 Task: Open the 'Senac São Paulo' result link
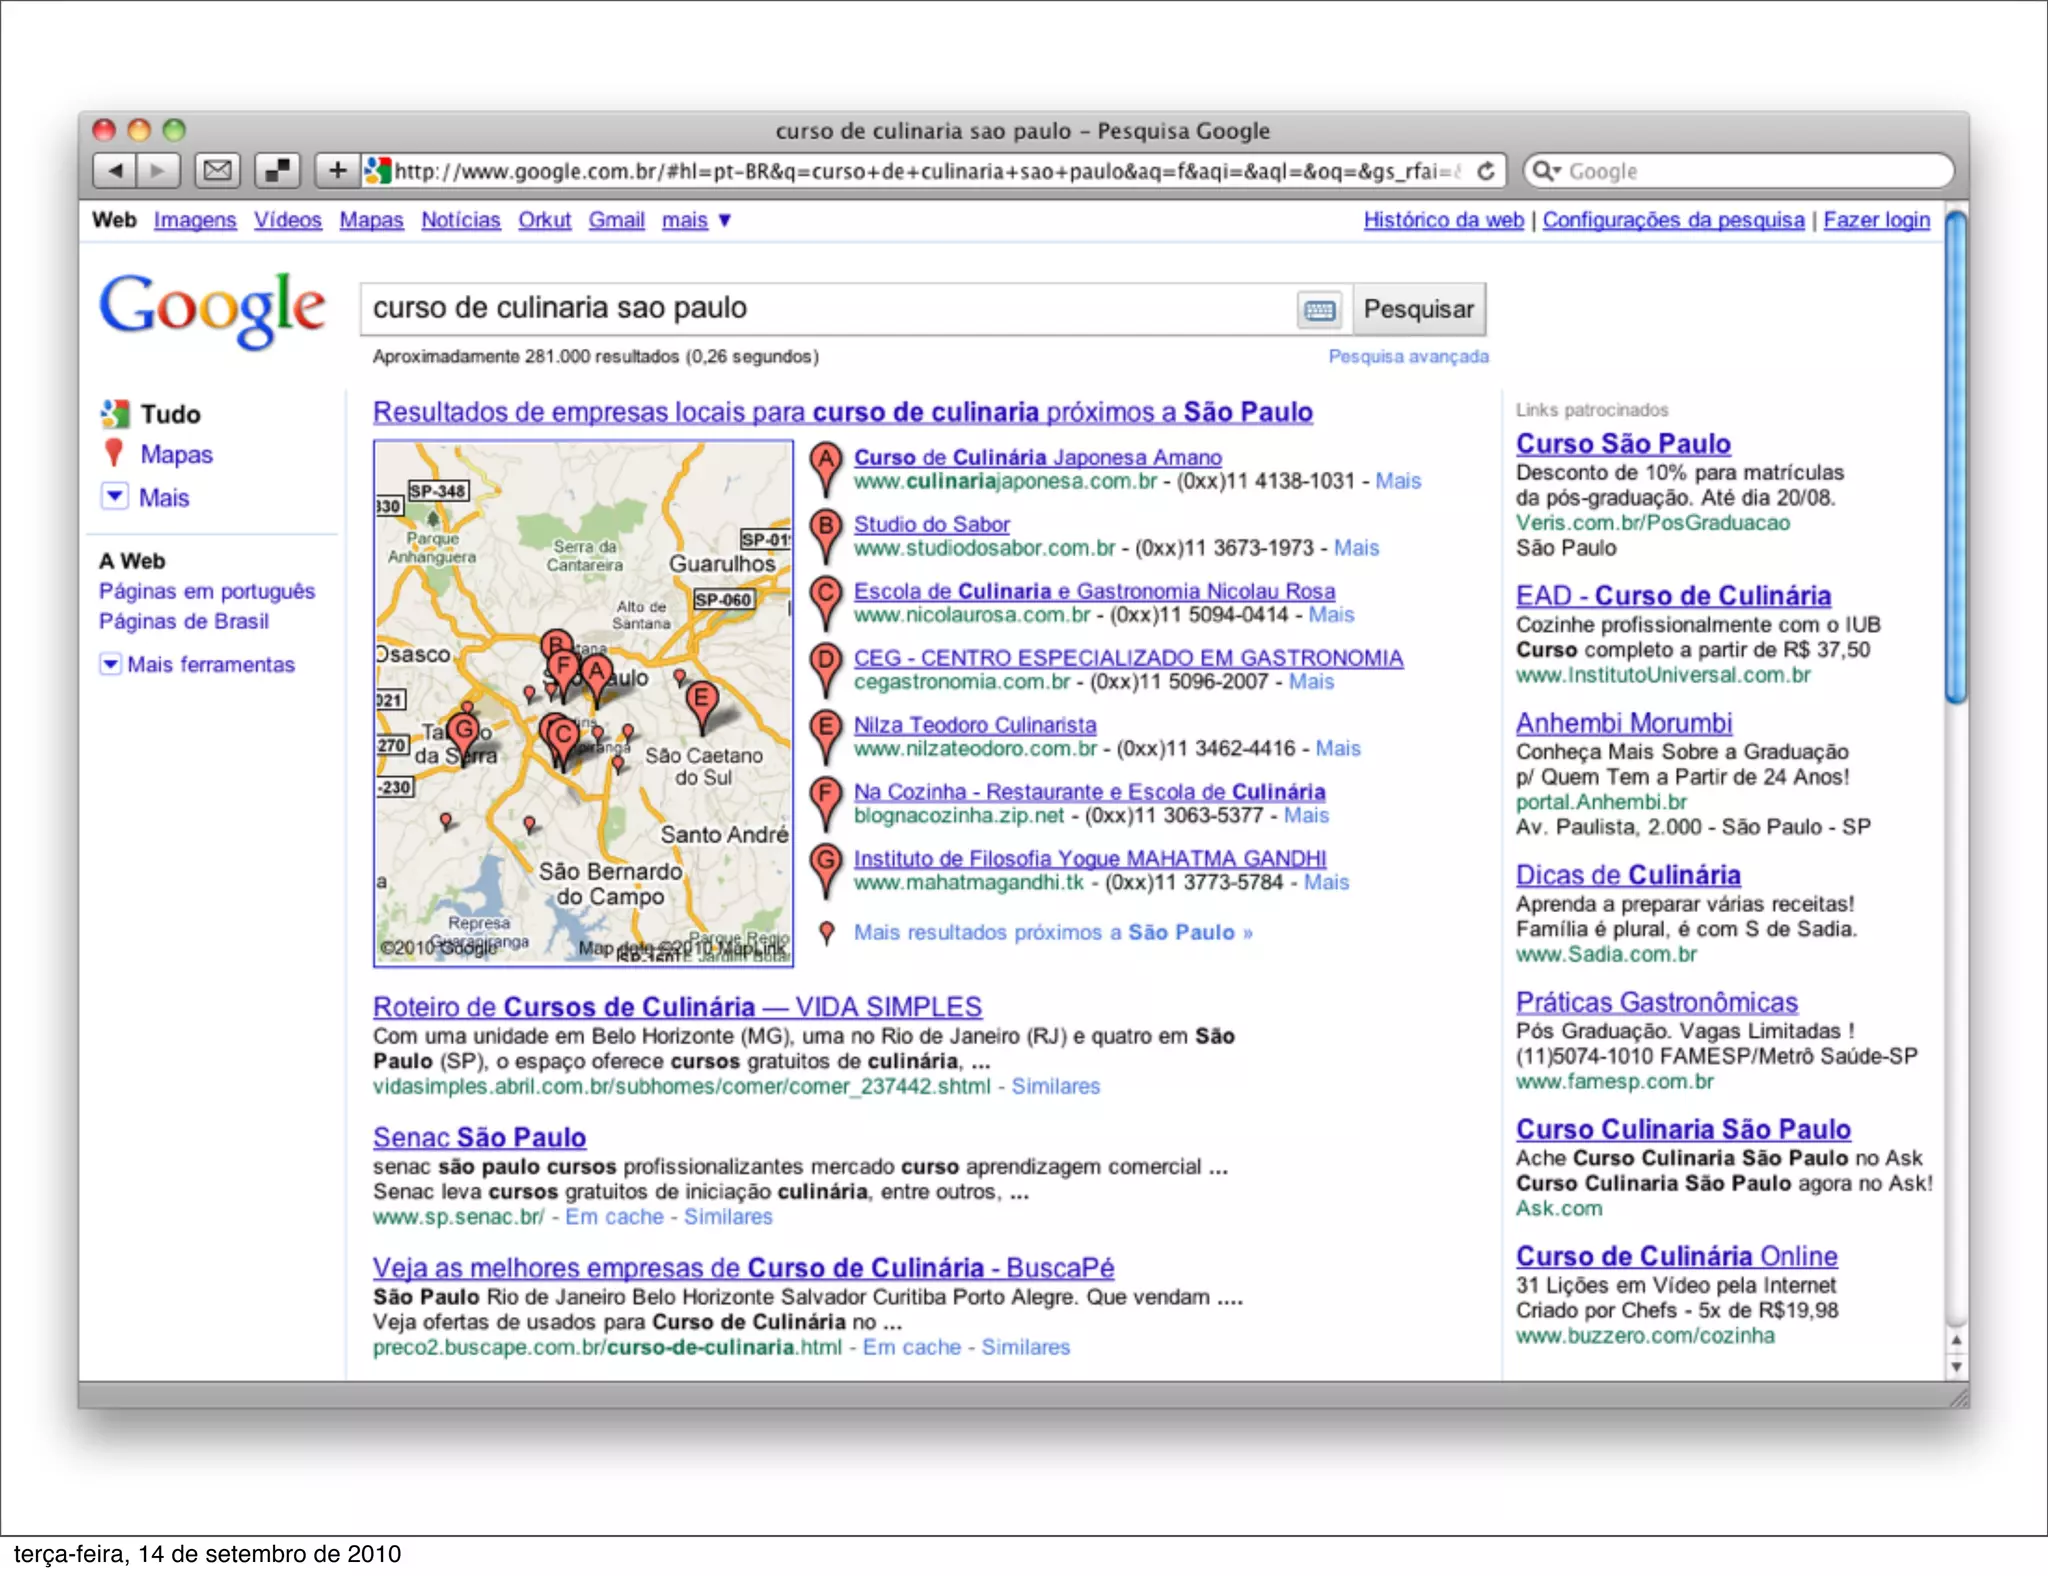[479, 1137]
